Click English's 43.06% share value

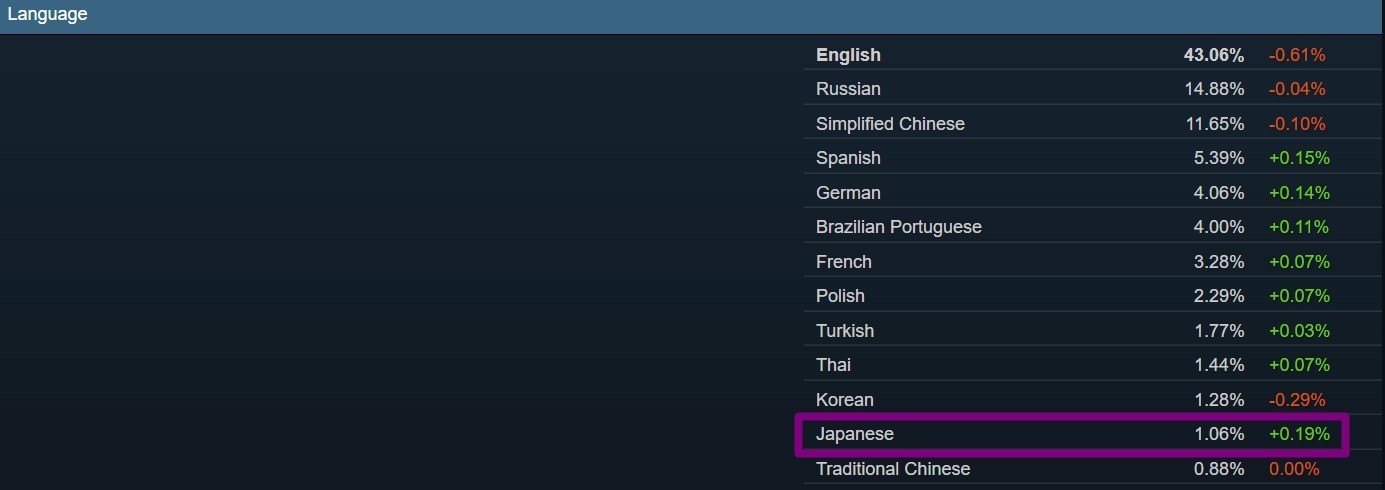click(x=1214, y=55)
